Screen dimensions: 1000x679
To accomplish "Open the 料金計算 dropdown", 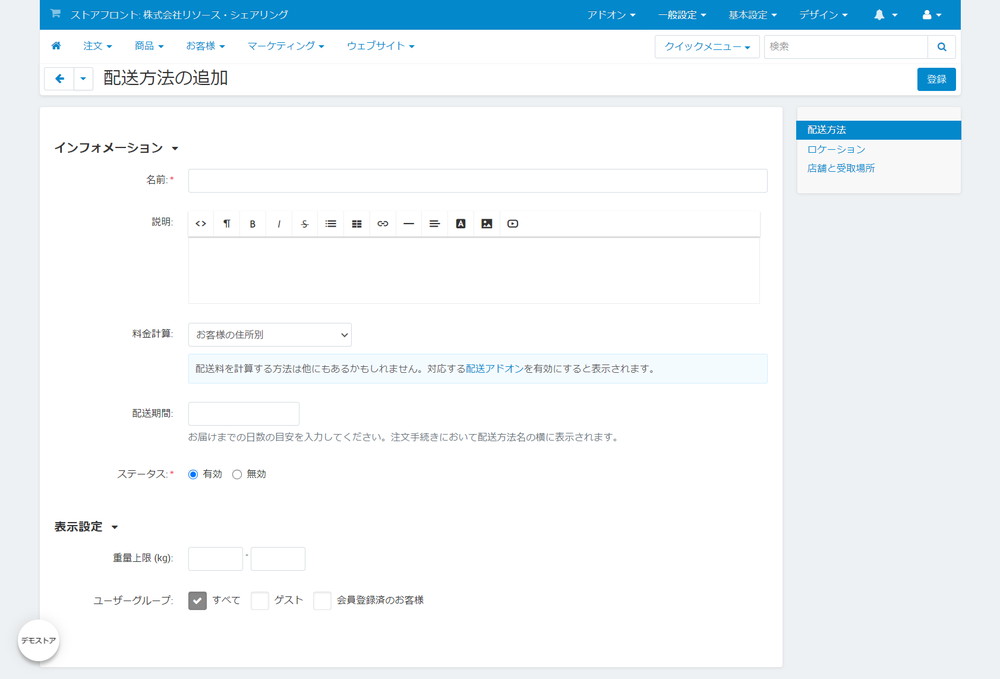I will [270, 335].
